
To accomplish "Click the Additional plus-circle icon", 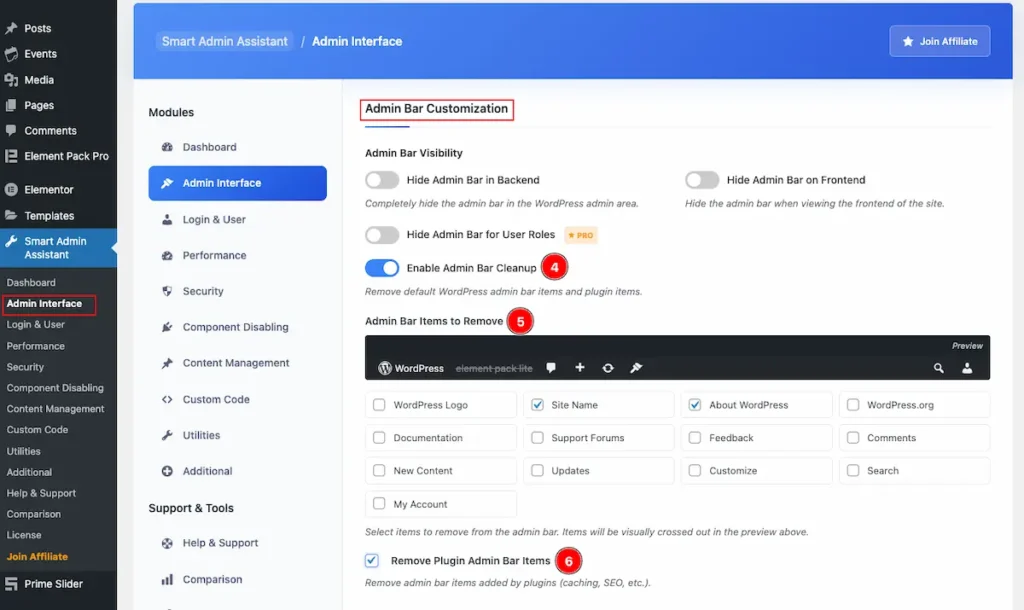I will pyautogui.click(x=167, y=471).
